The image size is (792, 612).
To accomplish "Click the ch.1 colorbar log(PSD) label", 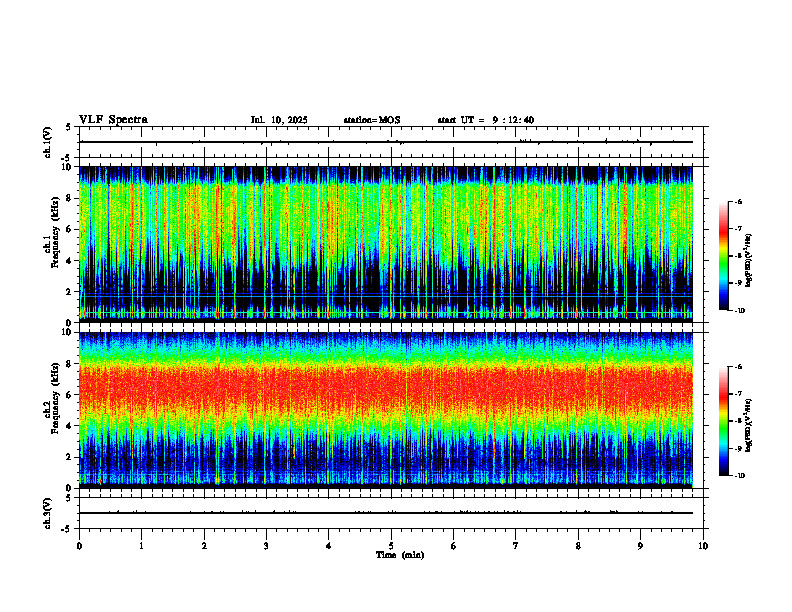I will [749, 261].
